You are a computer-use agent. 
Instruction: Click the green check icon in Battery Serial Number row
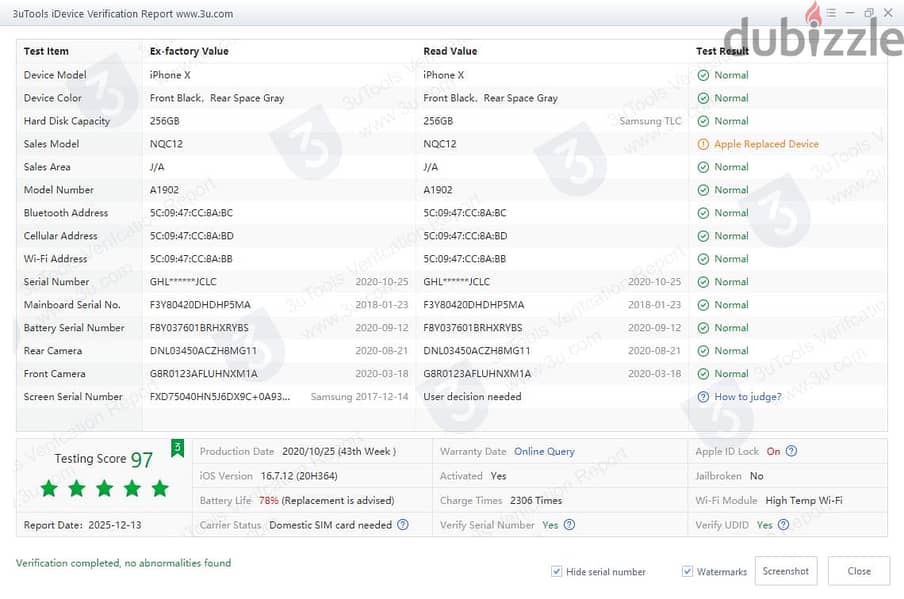(x=703, y=328)
